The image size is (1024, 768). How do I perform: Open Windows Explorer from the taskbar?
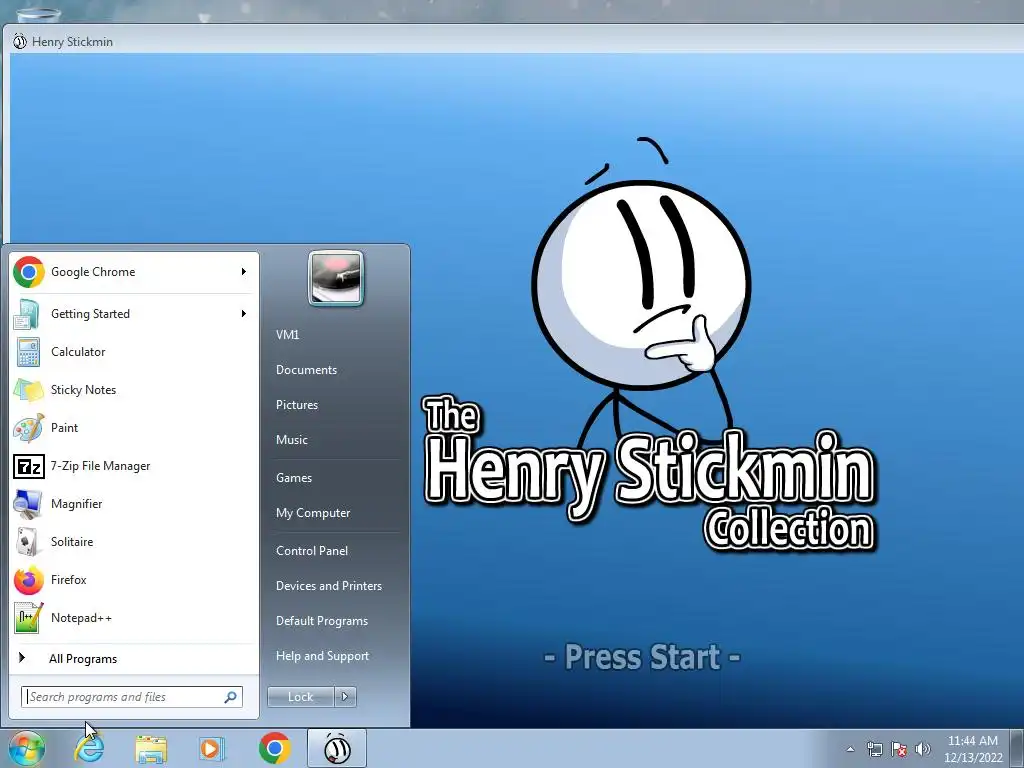tap(151, 748)
